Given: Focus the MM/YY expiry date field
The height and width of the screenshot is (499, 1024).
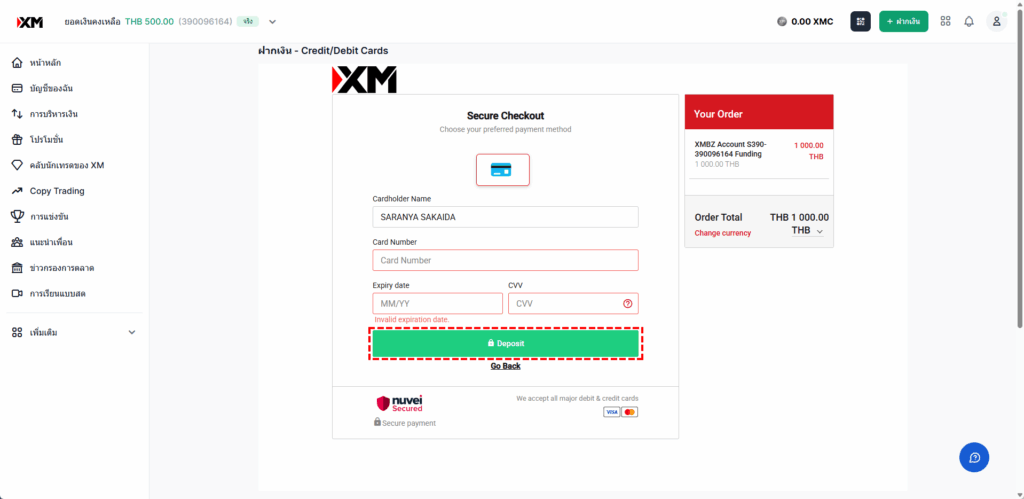Looking at the screenshot, I should (438, 303).
